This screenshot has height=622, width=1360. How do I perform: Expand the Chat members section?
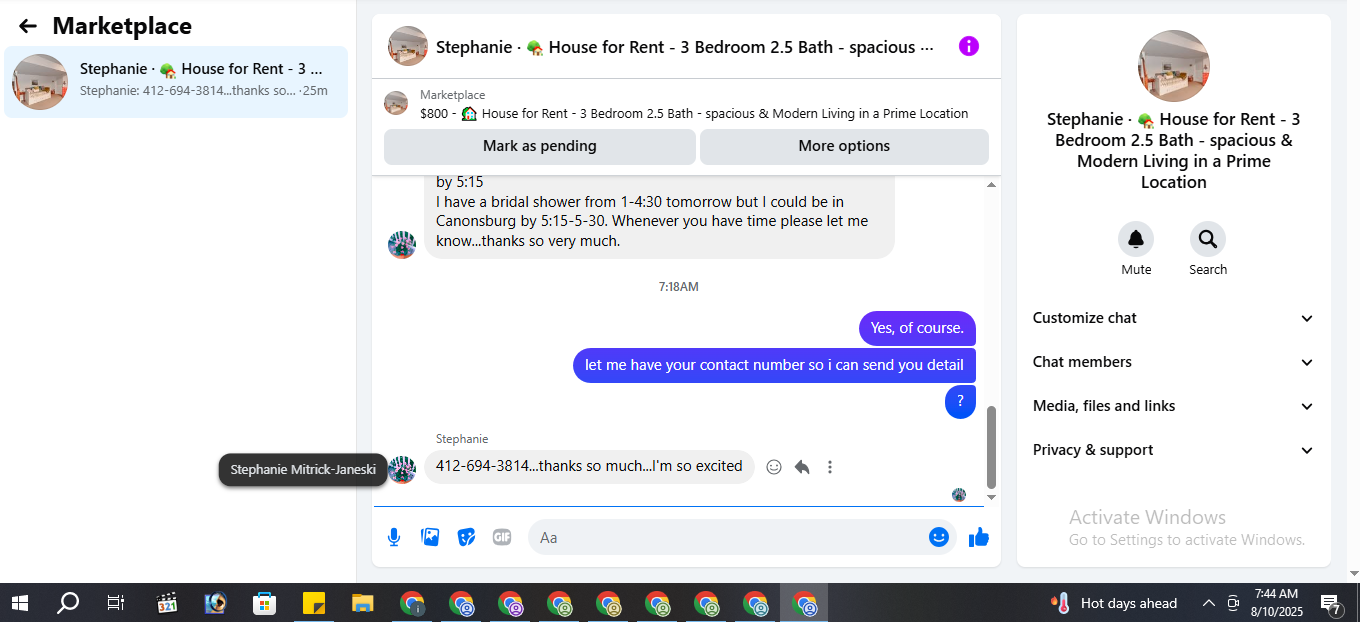coord(1173,362)
